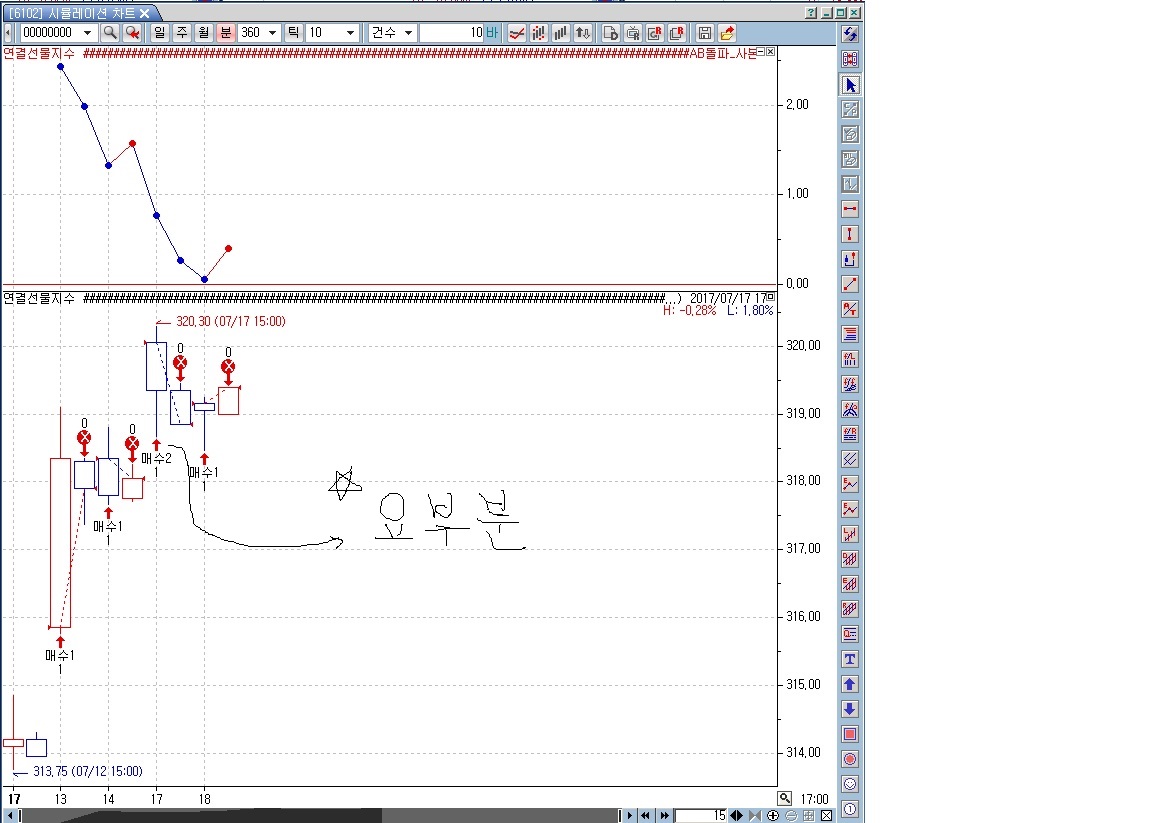Screen dimensions: 1152x823
Task: Click the bar count field showing 15
Action: [701, 816]
